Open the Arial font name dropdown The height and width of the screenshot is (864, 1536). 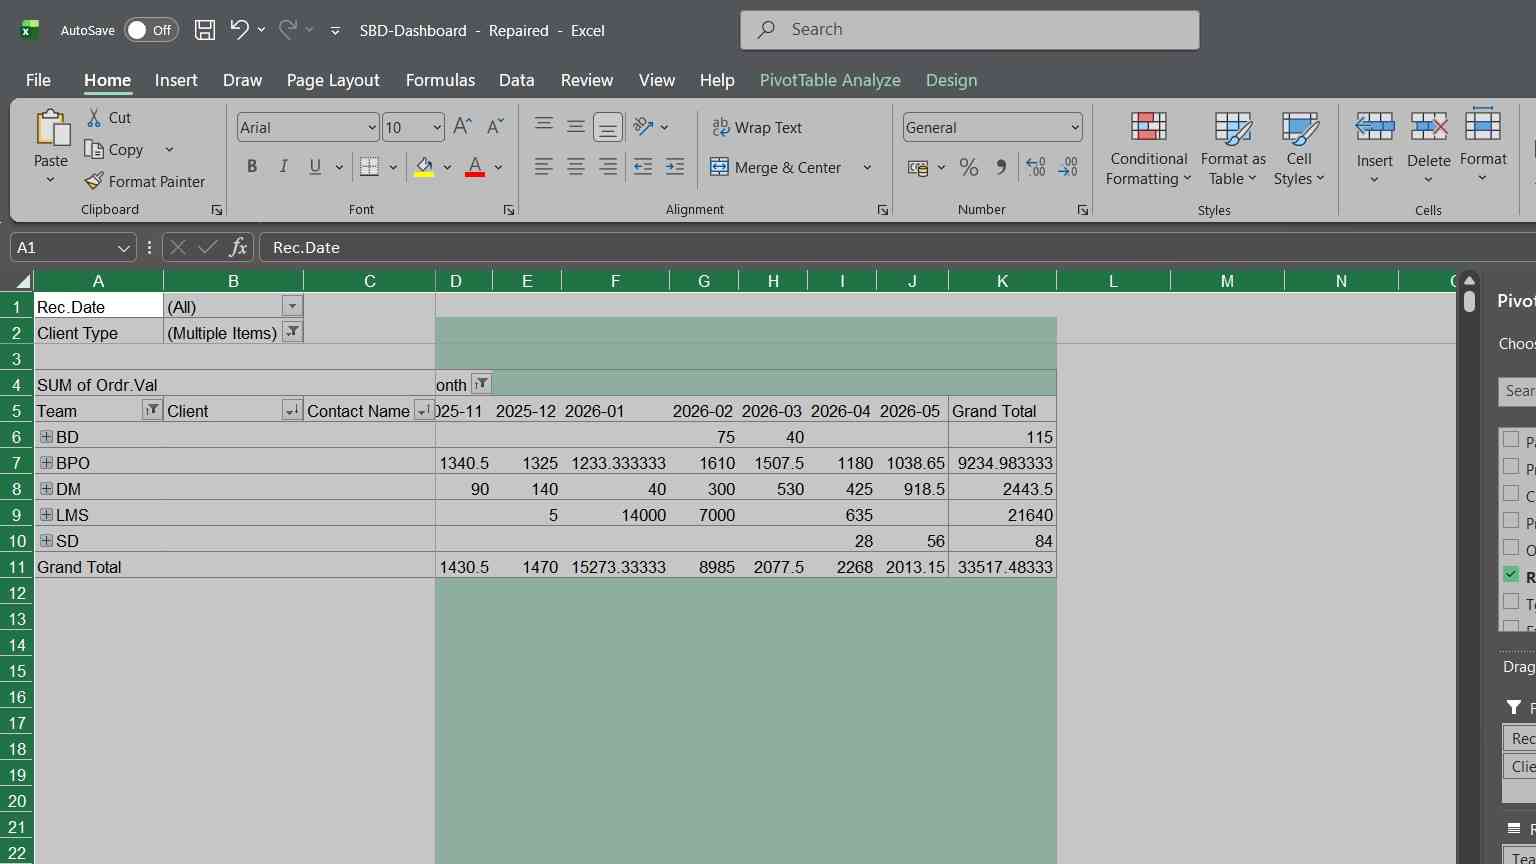click(372, 127)
